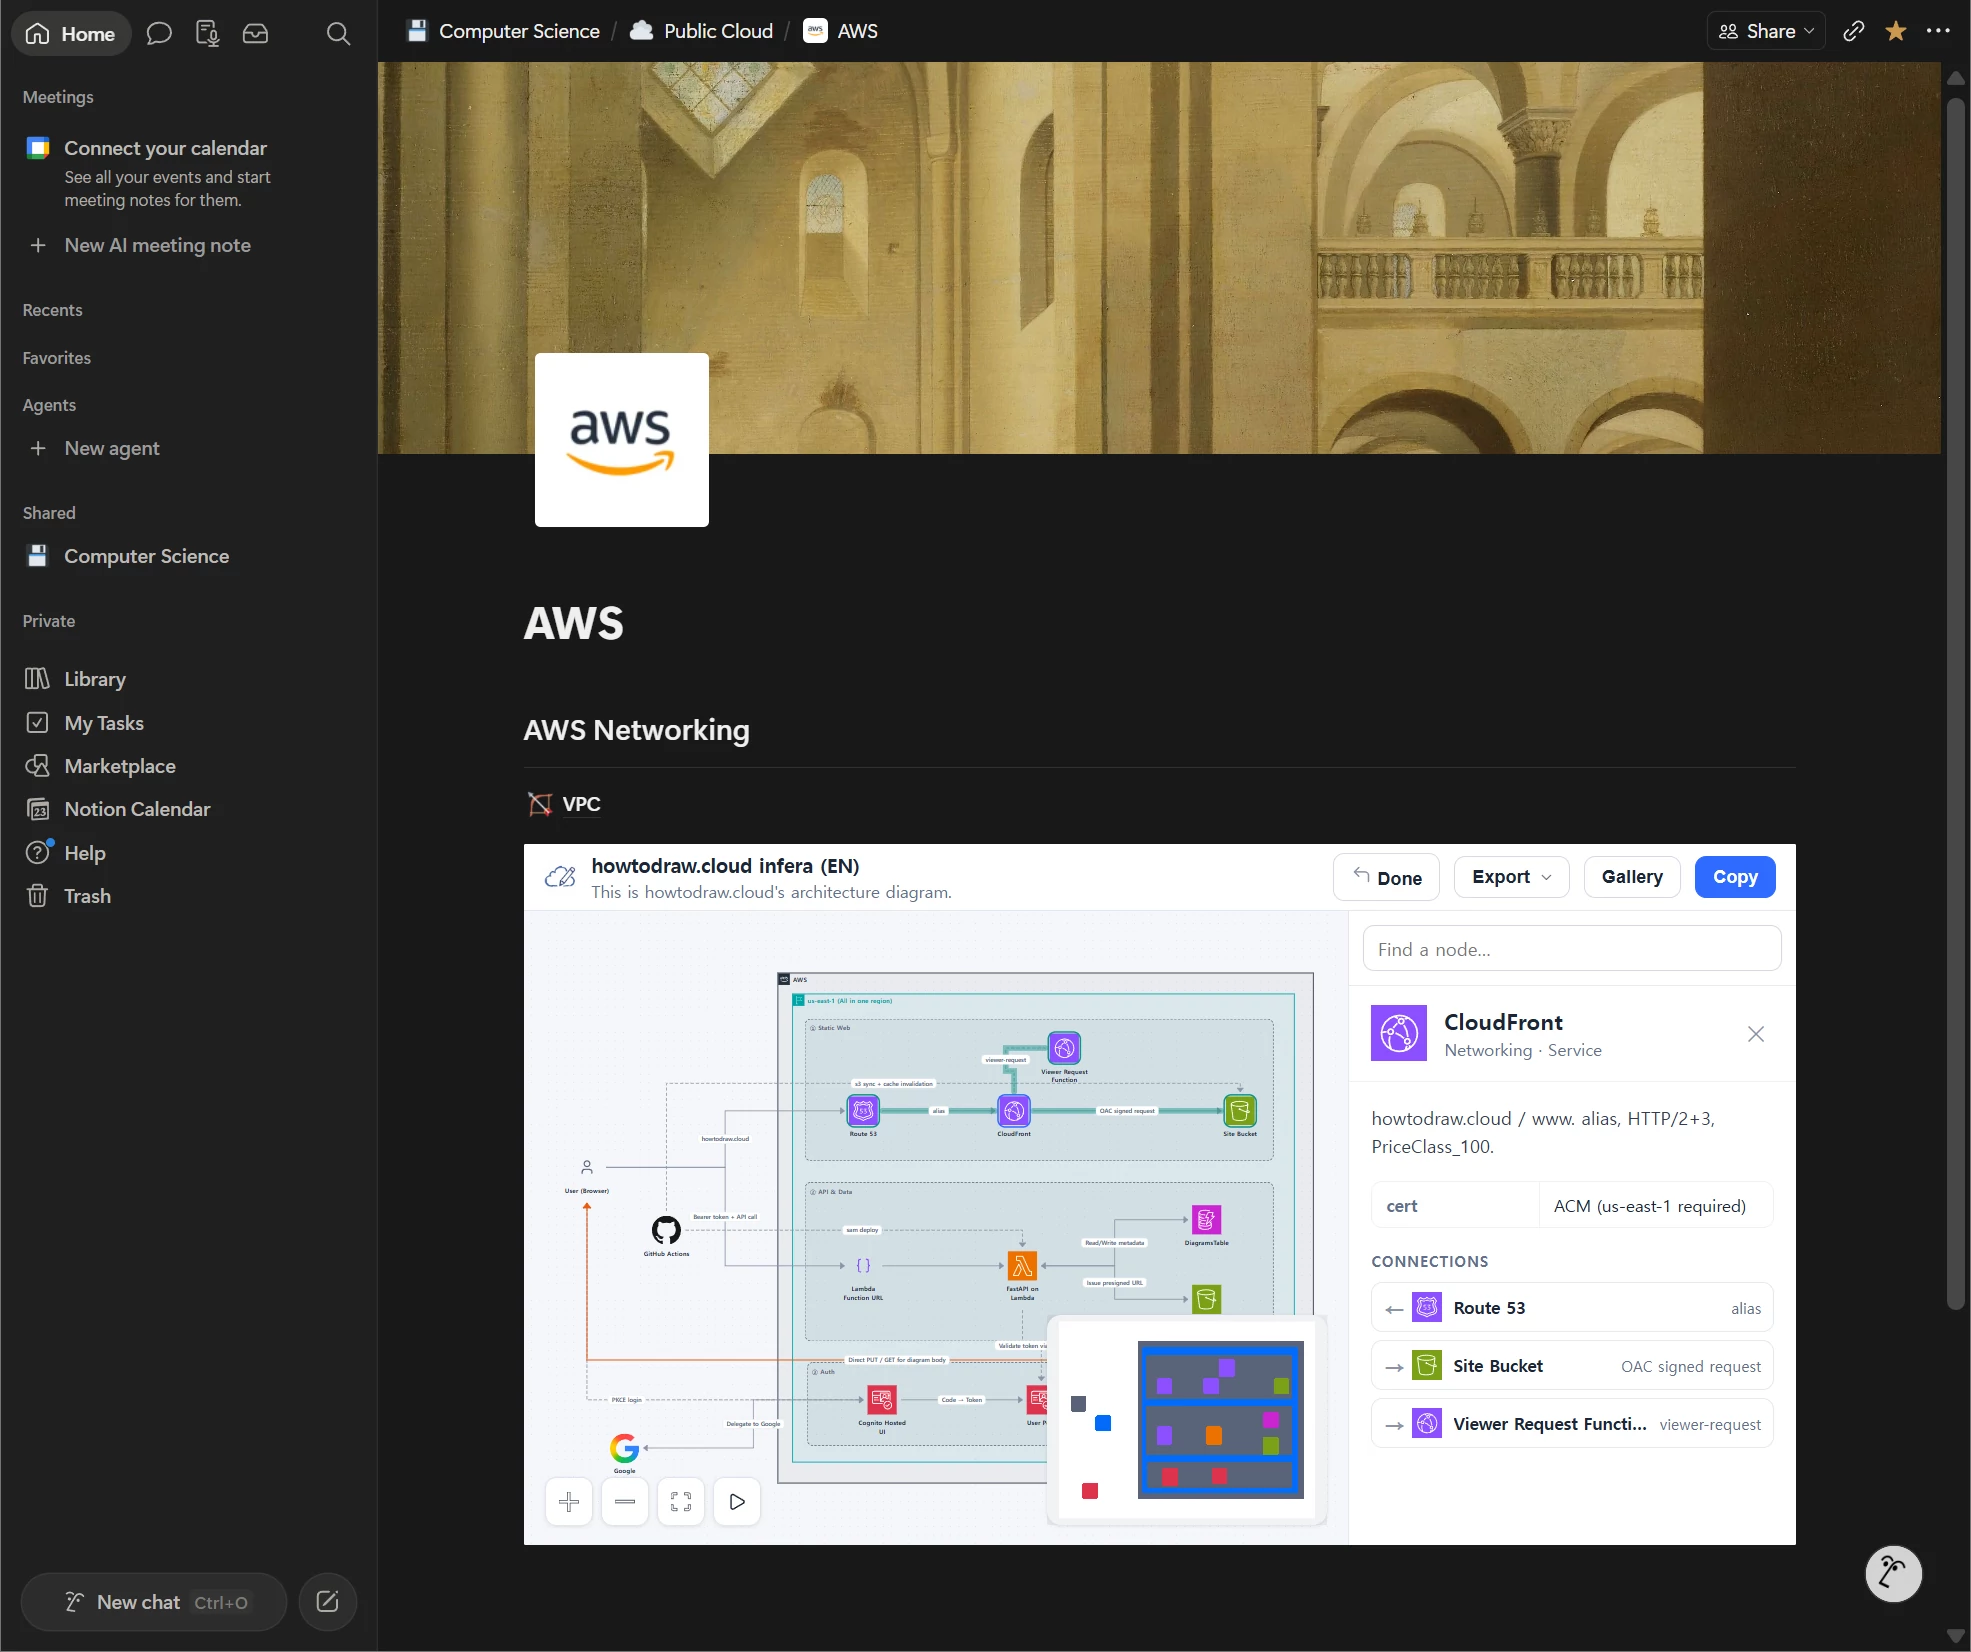Open the Library sidebar item
The image size is (1971, 1652).
tap(94, 679)
